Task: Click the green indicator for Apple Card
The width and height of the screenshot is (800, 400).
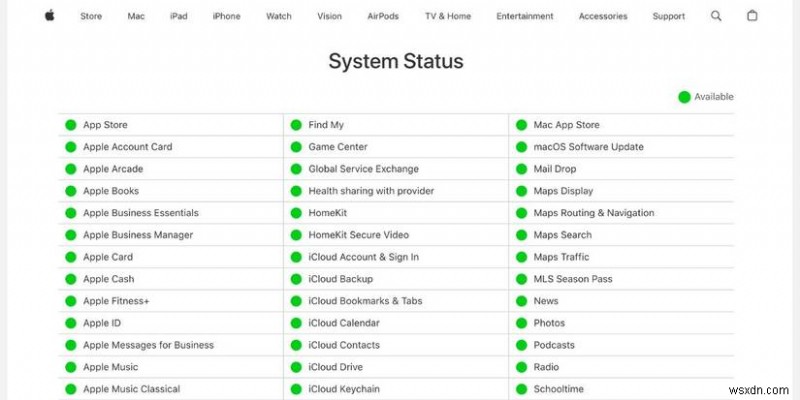Action: (70, 257)
